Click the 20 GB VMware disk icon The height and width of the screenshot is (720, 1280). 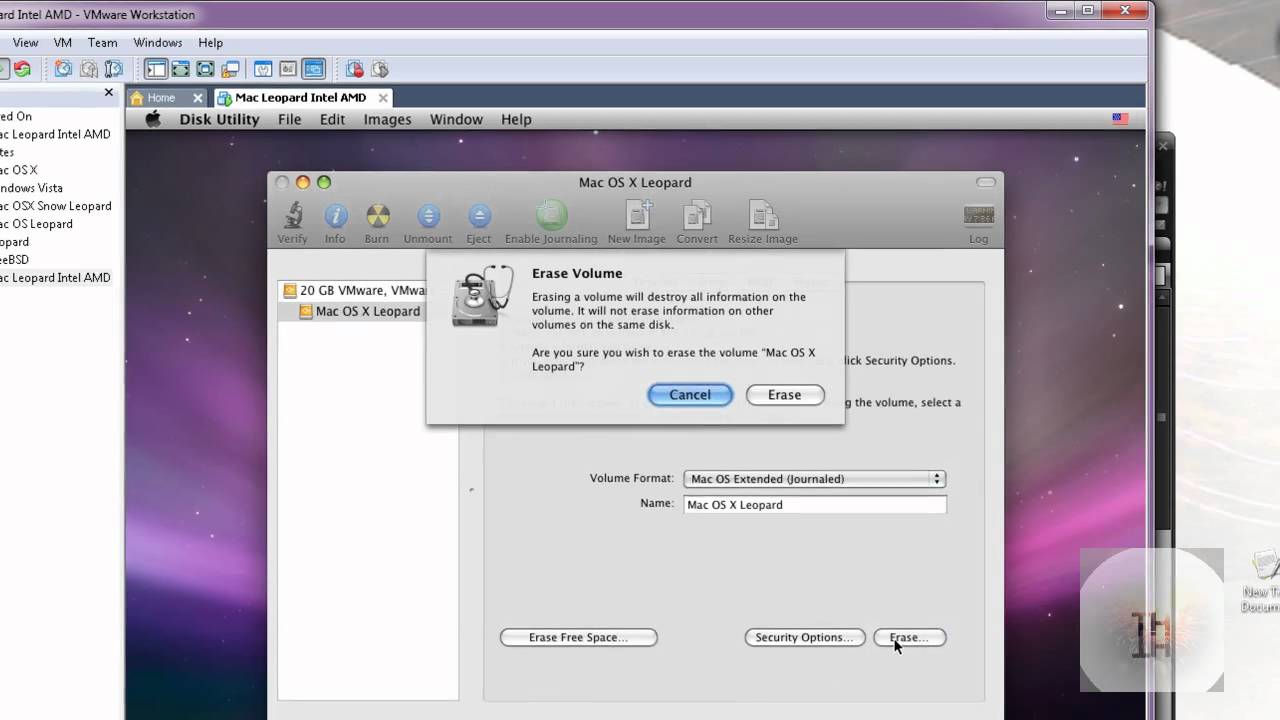(290, 291)
